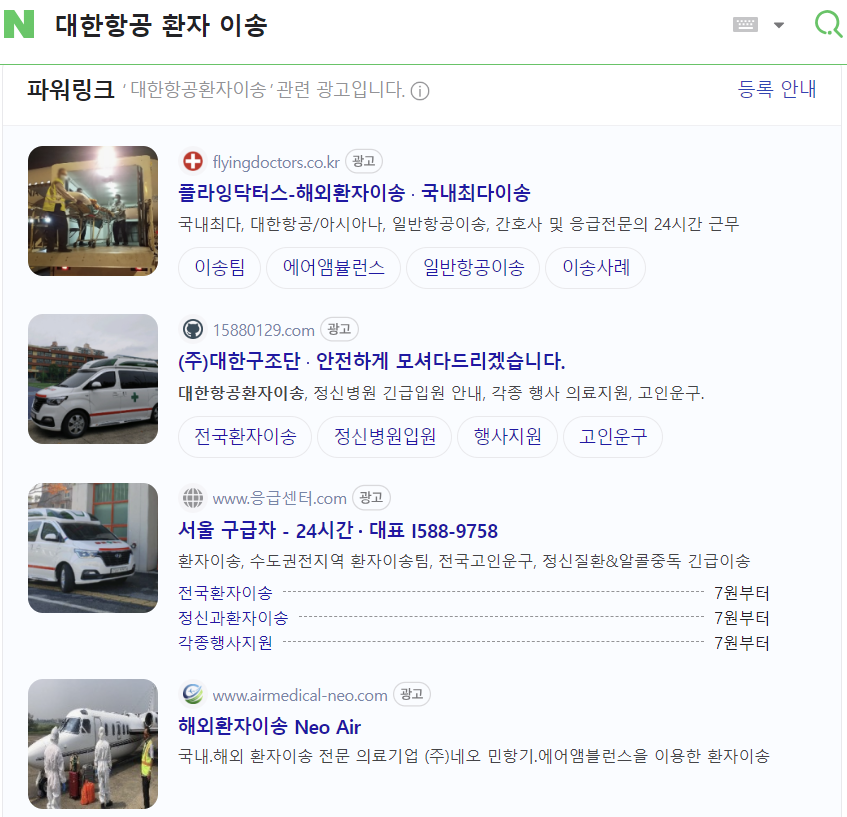Select the 일반항공이송 sub-link chip
The width and height of the screenshot is (847, 817).
(x=473, y=267)
